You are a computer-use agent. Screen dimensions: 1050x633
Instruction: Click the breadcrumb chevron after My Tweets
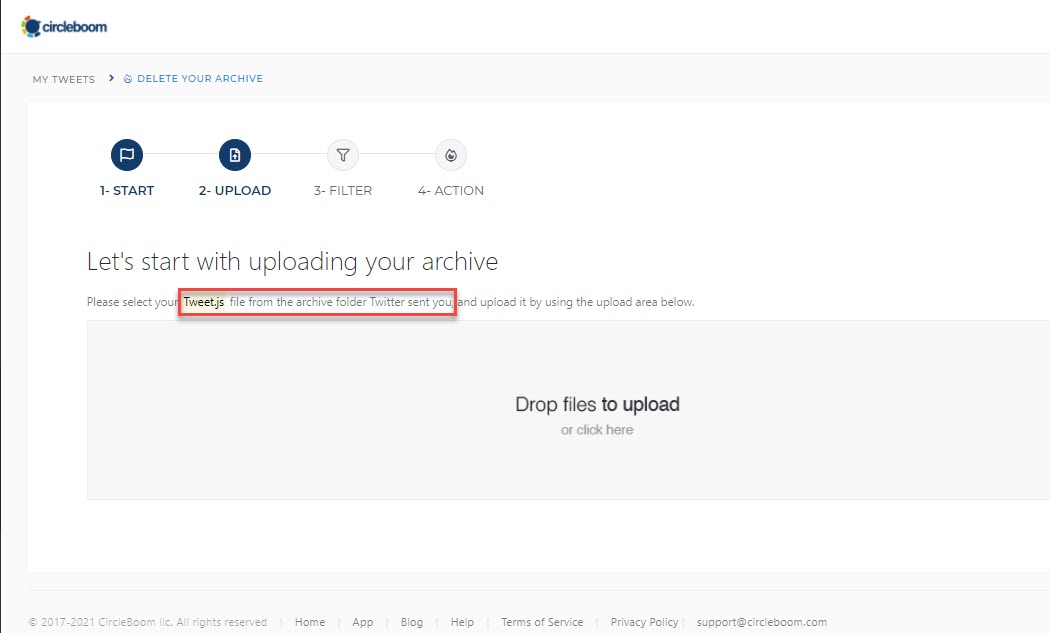111,78
